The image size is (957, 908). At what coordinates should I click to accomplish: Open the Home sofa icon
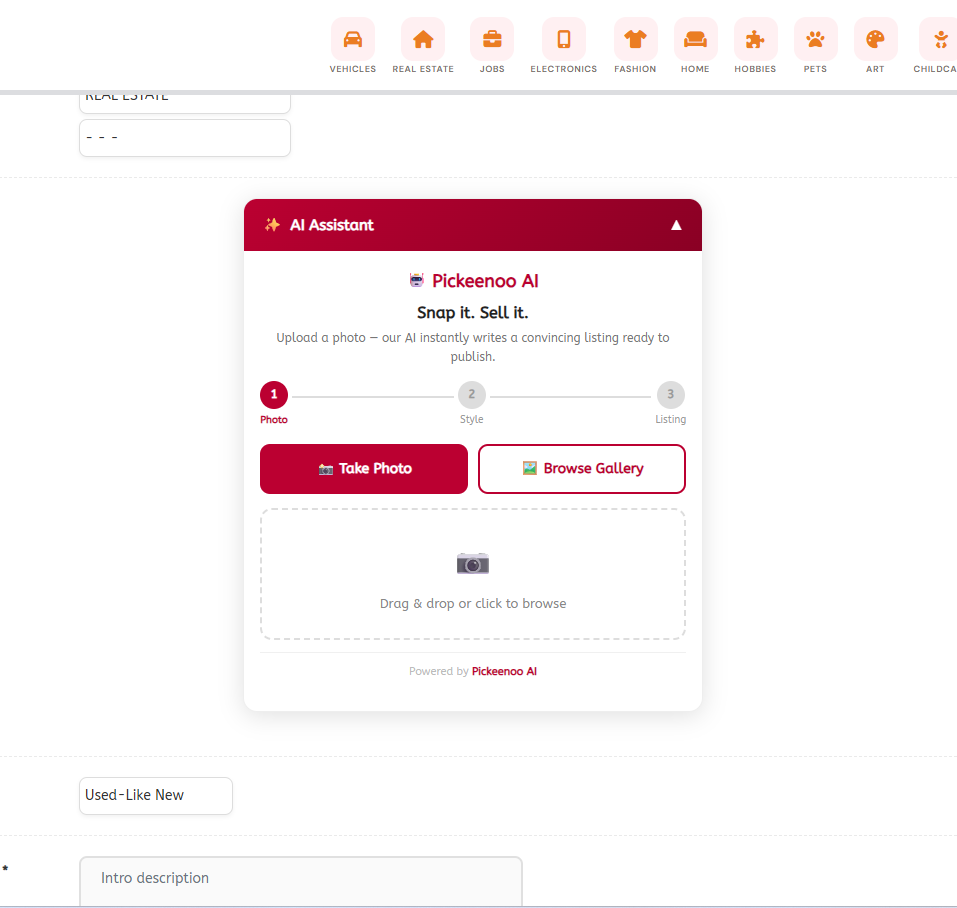(695, 39)
